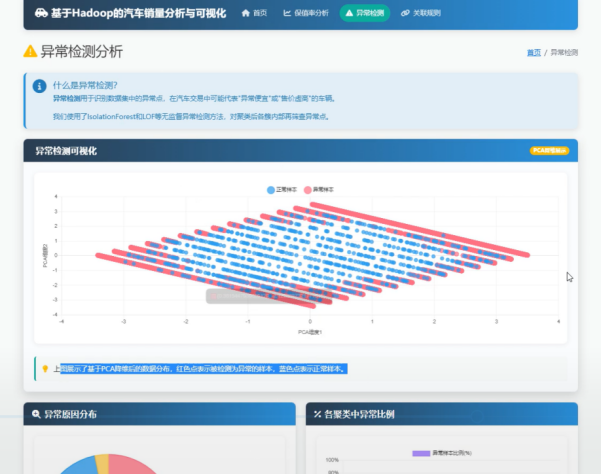Viewport: 601px width, 474px height.
Task: Toggle the red 异常样本 legend item
Action: coord(319,190)
